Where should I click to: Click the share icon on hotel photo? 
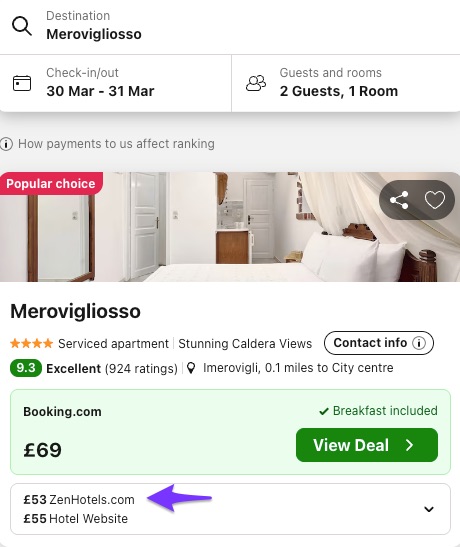(399, 200)
